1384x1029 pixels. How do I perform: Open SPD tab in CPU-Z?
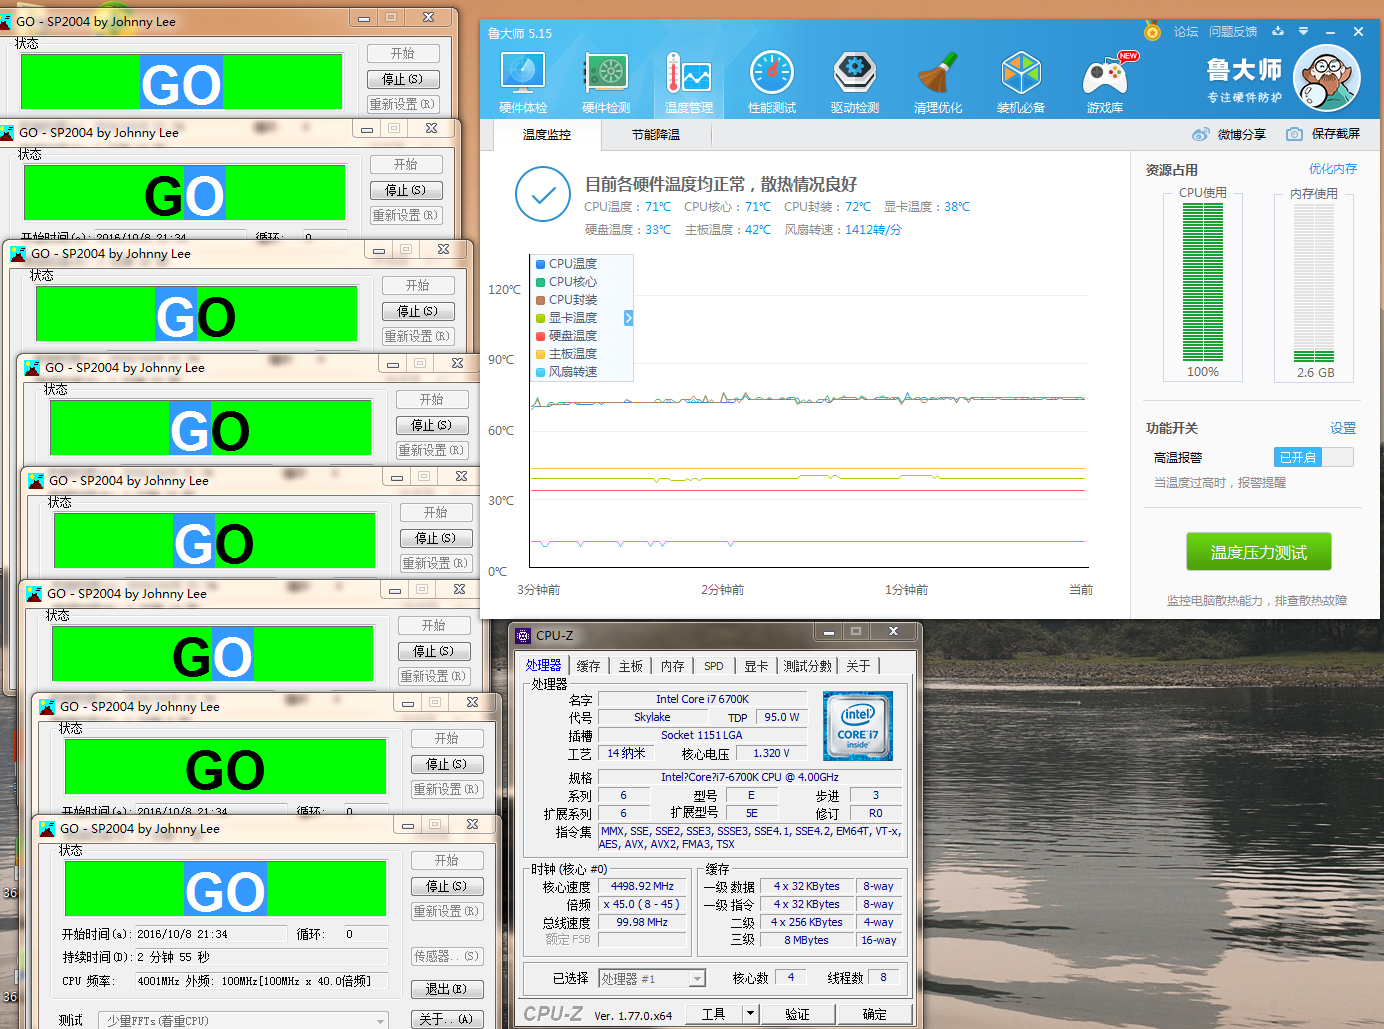click(x=714, y=666)
